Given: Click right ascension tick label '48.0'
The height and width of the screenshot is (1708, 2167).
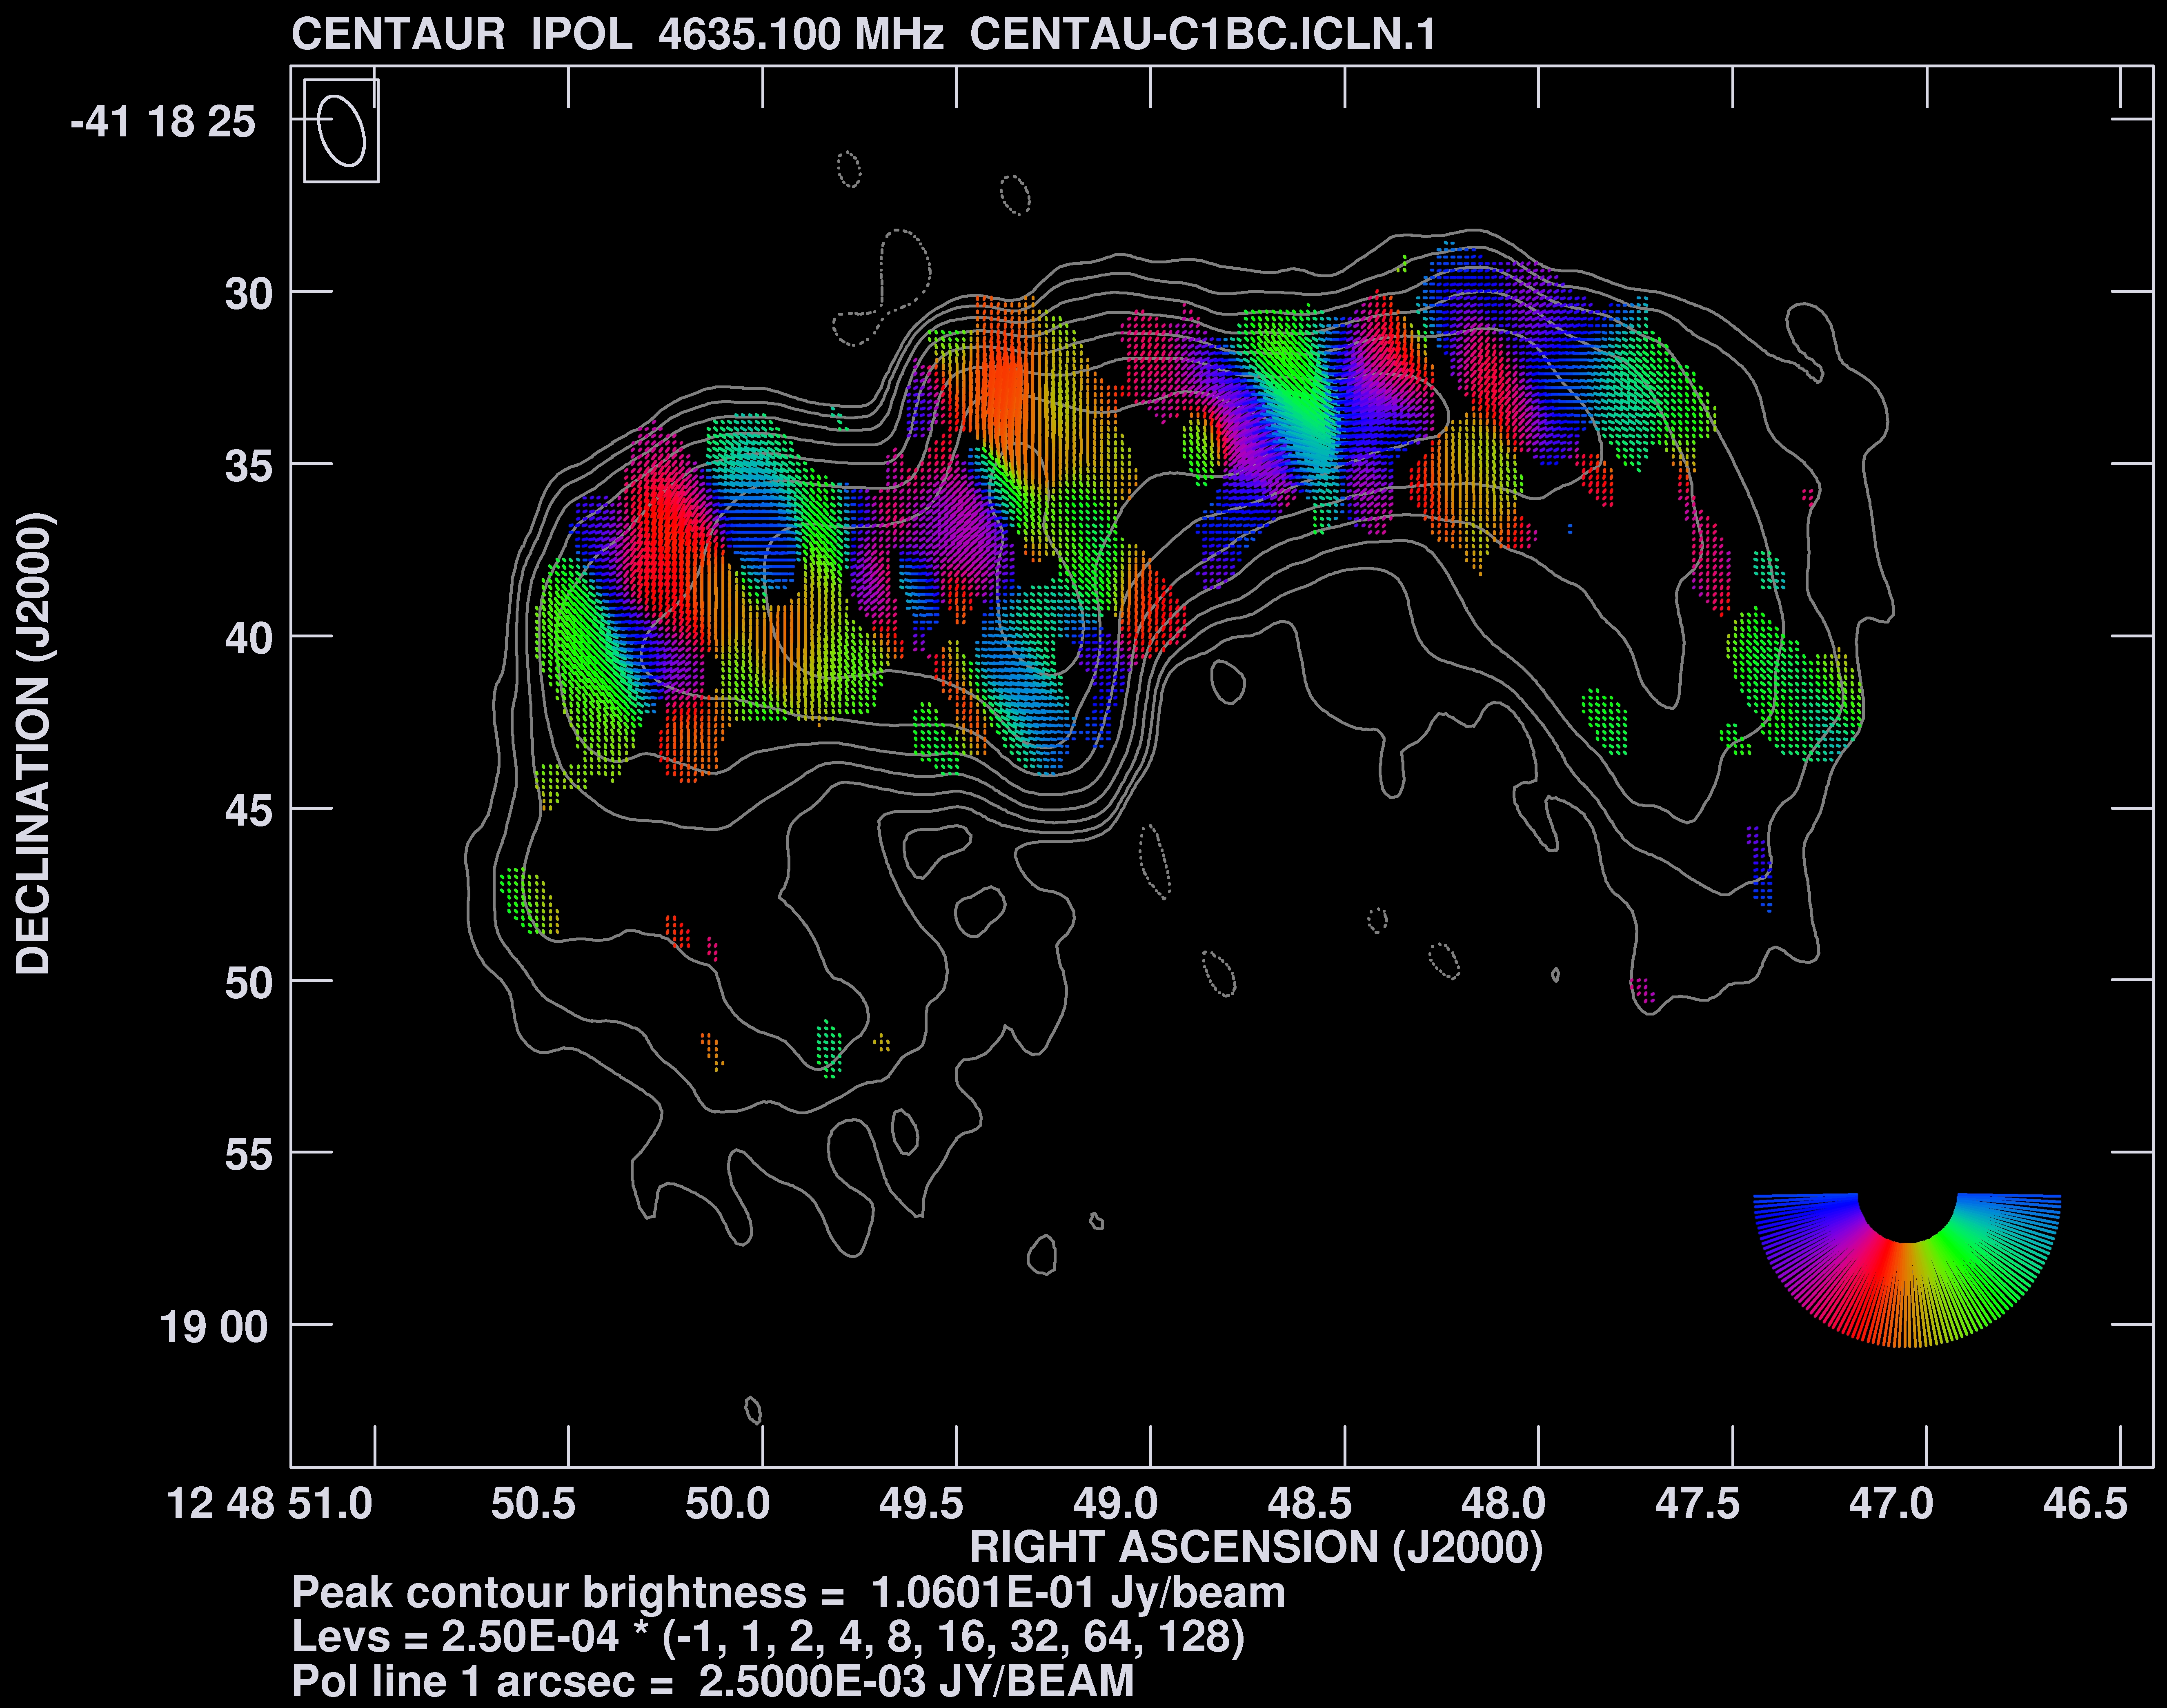Looking at the screenshot, I should coord(1503,1503).
